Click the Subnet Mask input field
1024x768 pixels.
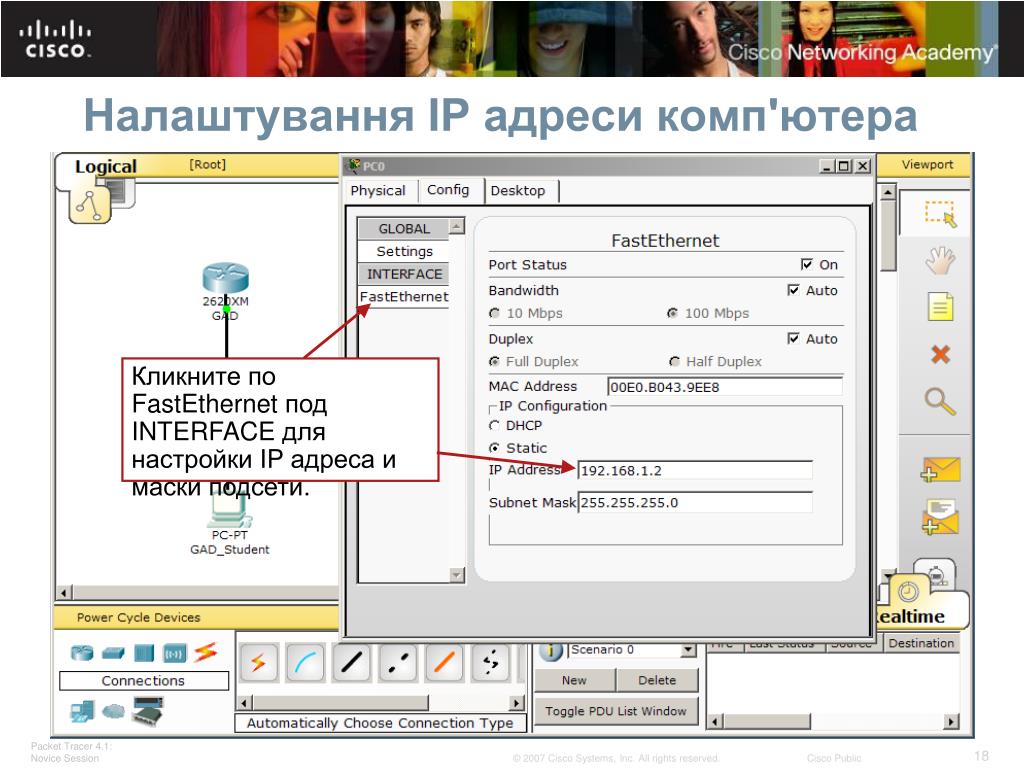[x=696, y=503]
